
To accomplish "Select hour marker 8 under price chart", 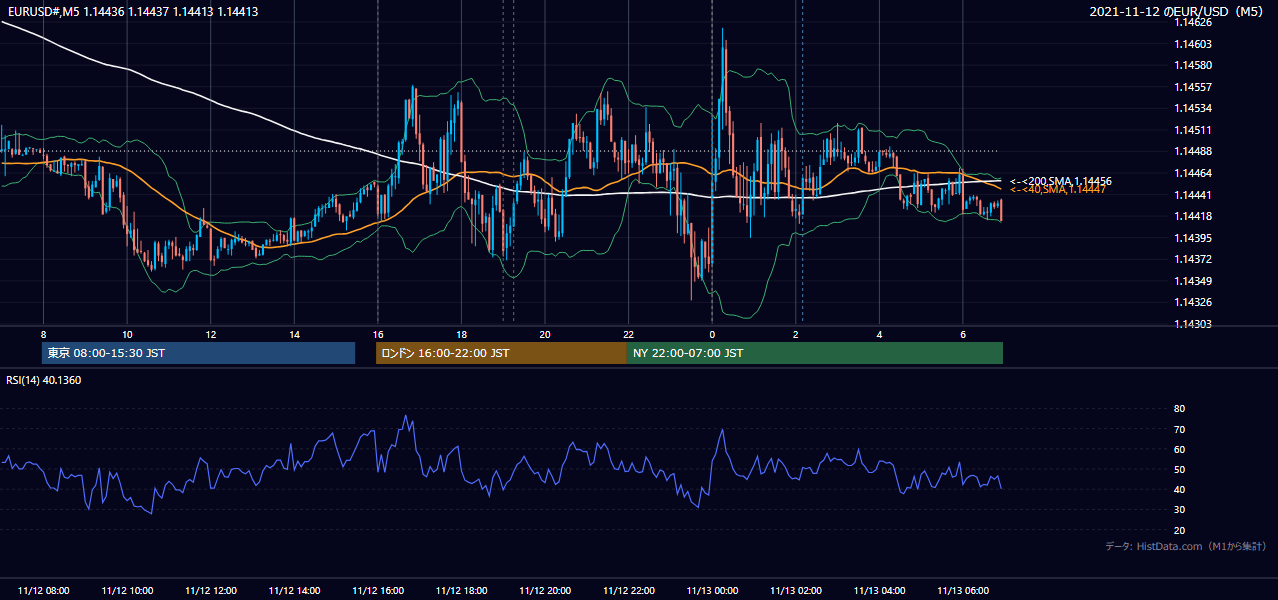I will (x=43, y=333).
